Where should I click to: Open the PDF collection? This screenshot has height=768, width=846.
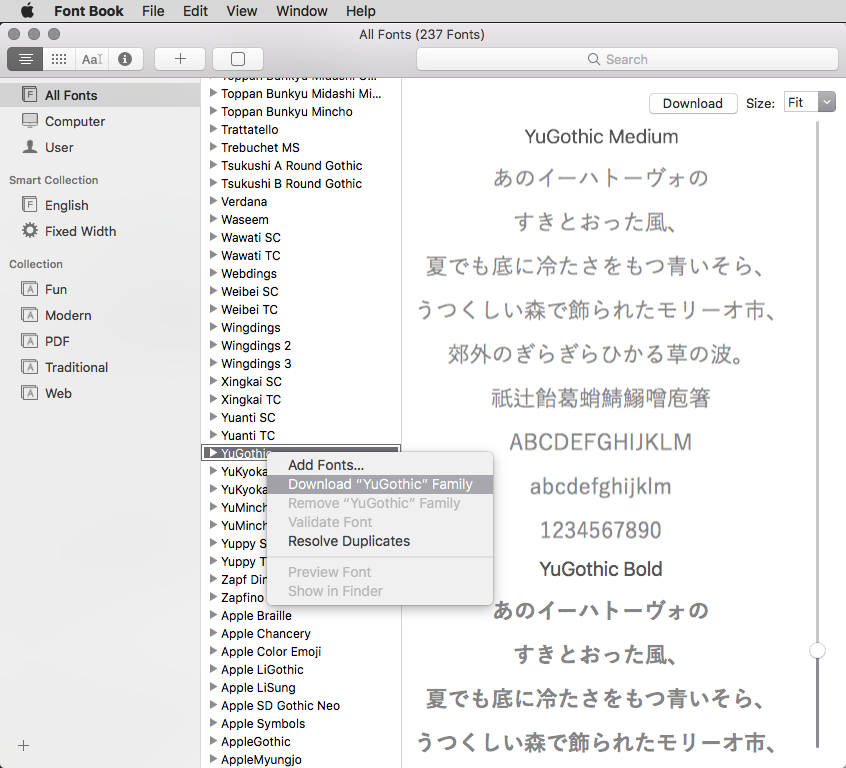57,341
